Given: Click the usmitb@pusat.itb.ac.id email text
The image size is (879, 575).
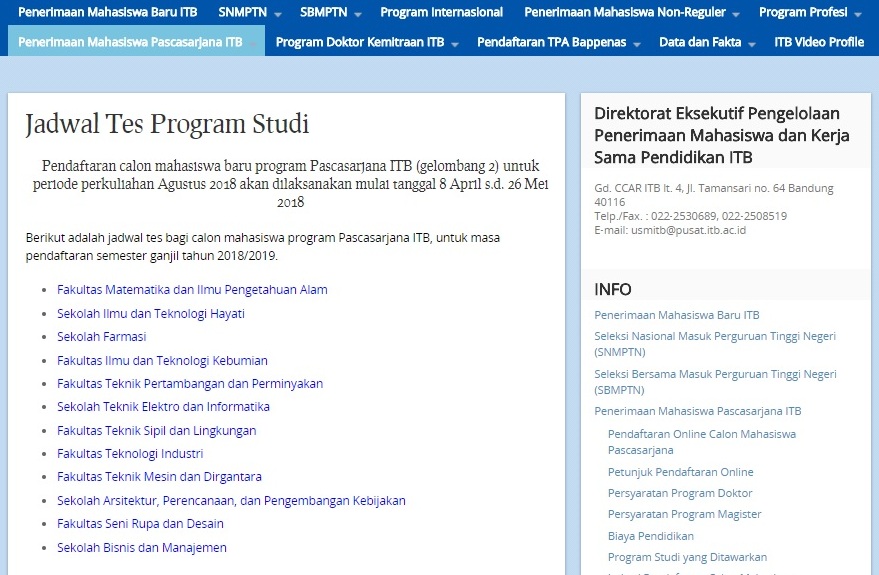Looking at the screenshot, I should (x=688, y=230).
